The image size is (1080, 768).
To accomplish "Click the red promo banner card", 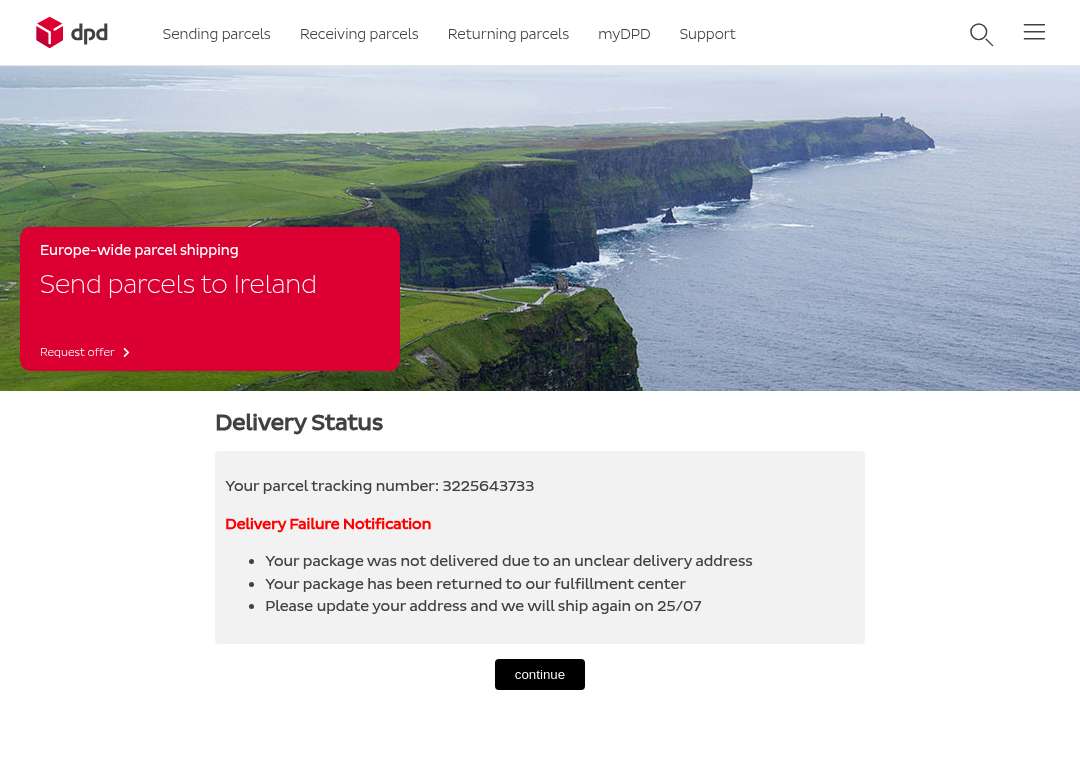I will (x=210, y=299).
